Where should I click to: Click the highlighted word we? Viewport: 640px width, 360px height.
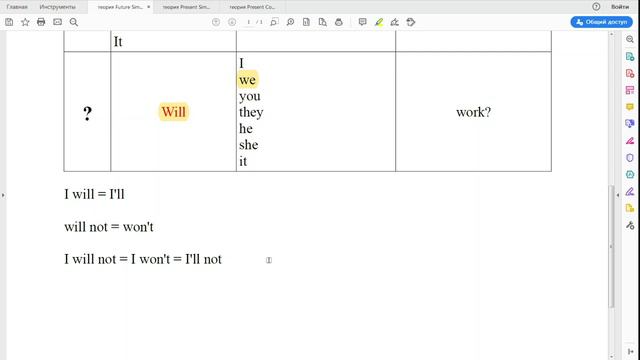(247, 80)
